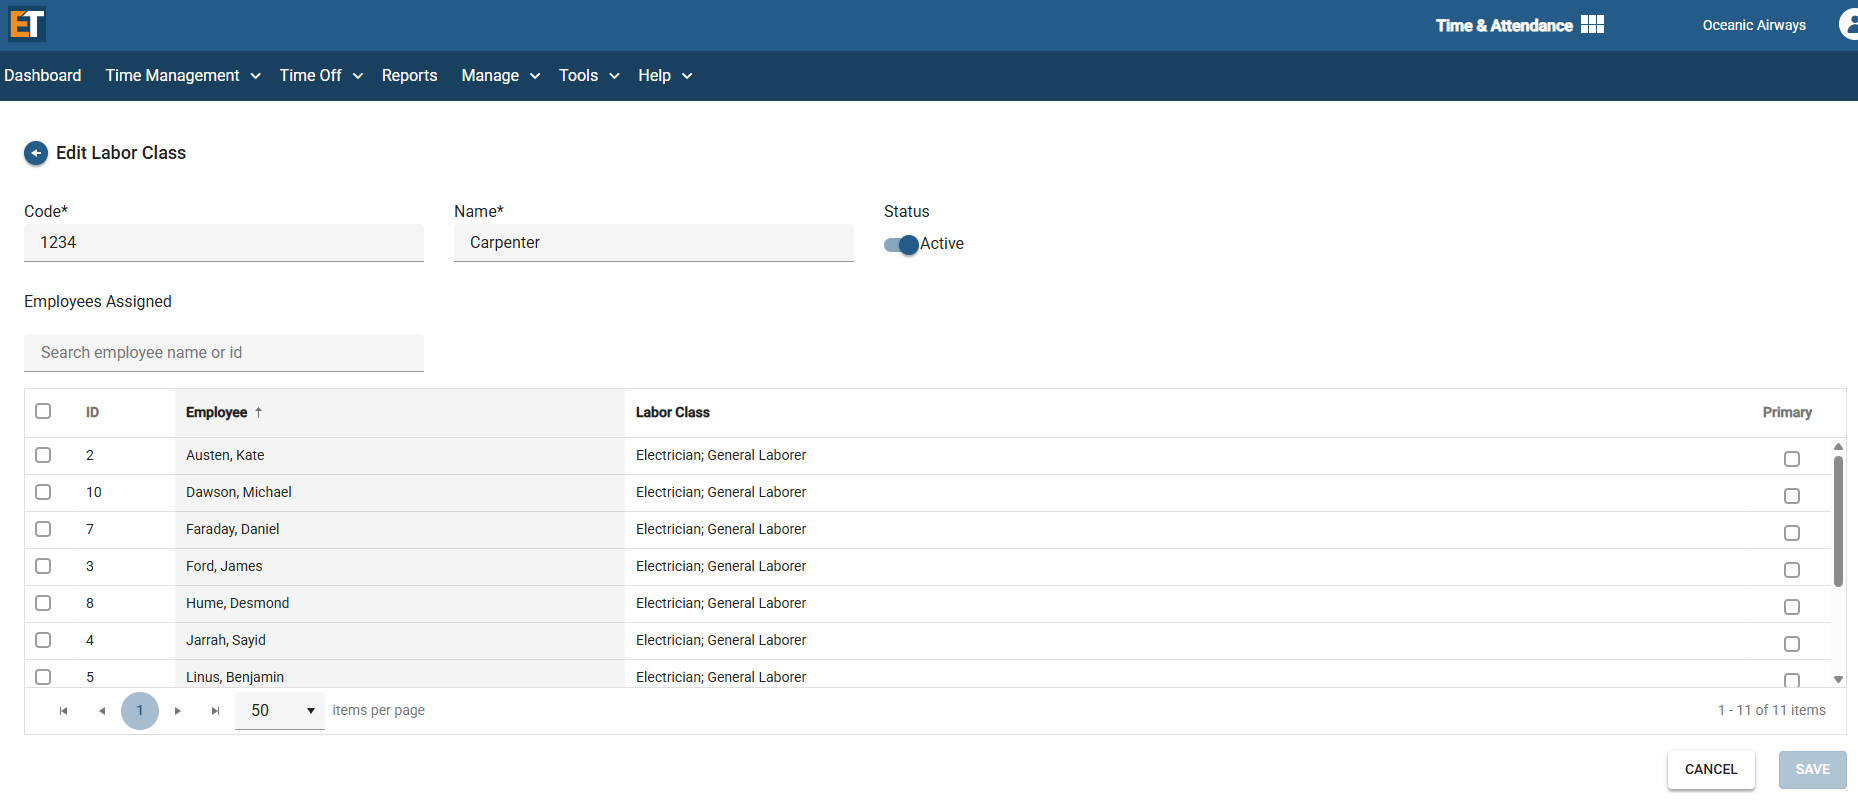Click the Name input field with Carpenter
Viewport: 1858px width, 809px height.
click(x=654, y=243)
